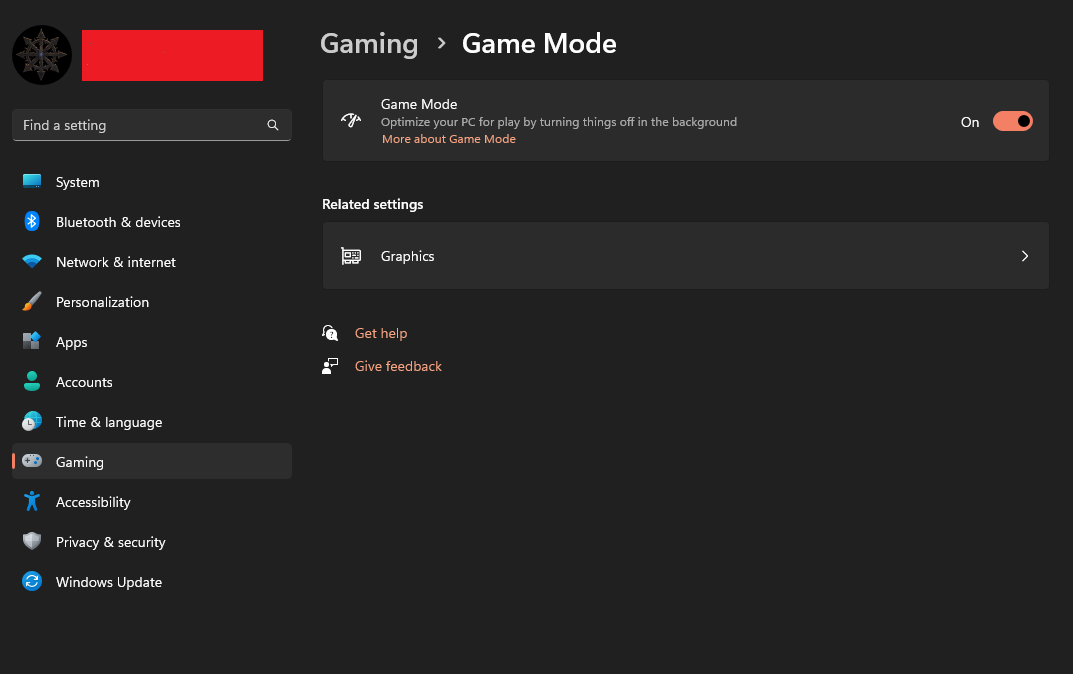Open Accessibility settings
This screenshot has width=1073, height=674.
[x=152, y=502]
